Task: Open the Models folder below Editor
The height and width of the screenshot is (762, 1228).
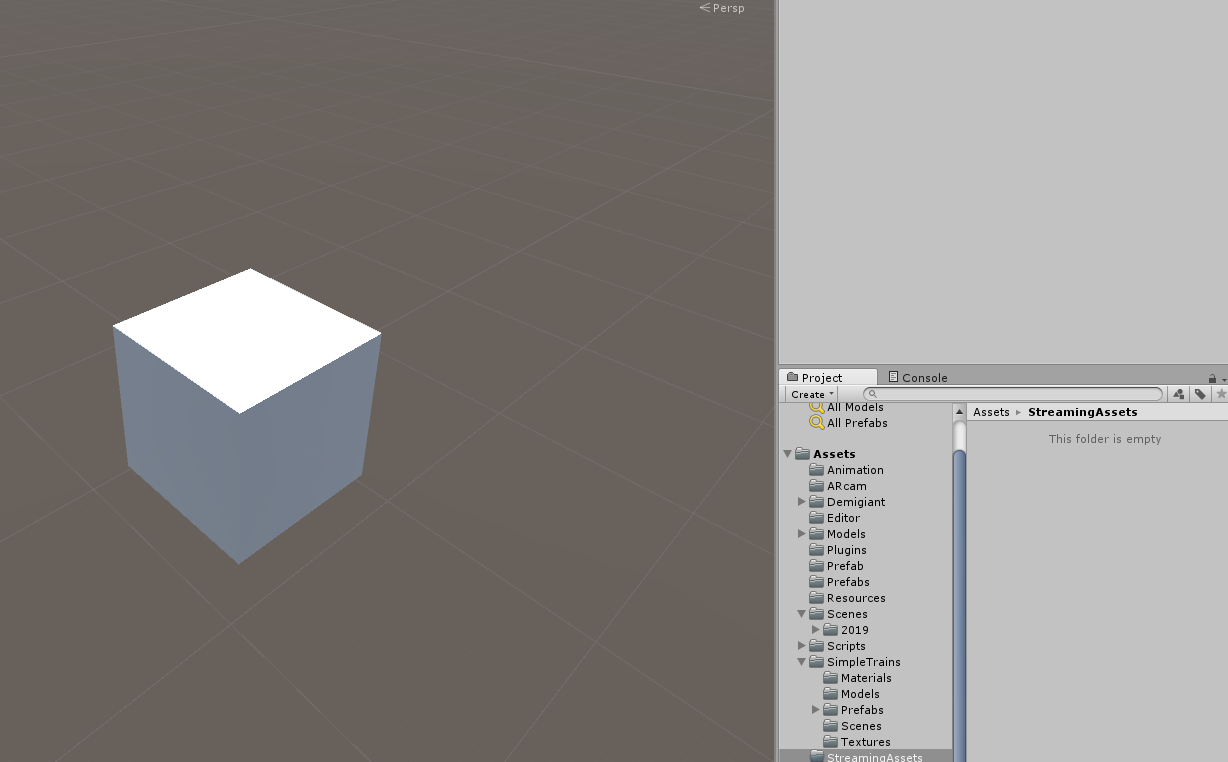Action: [837, 534]
